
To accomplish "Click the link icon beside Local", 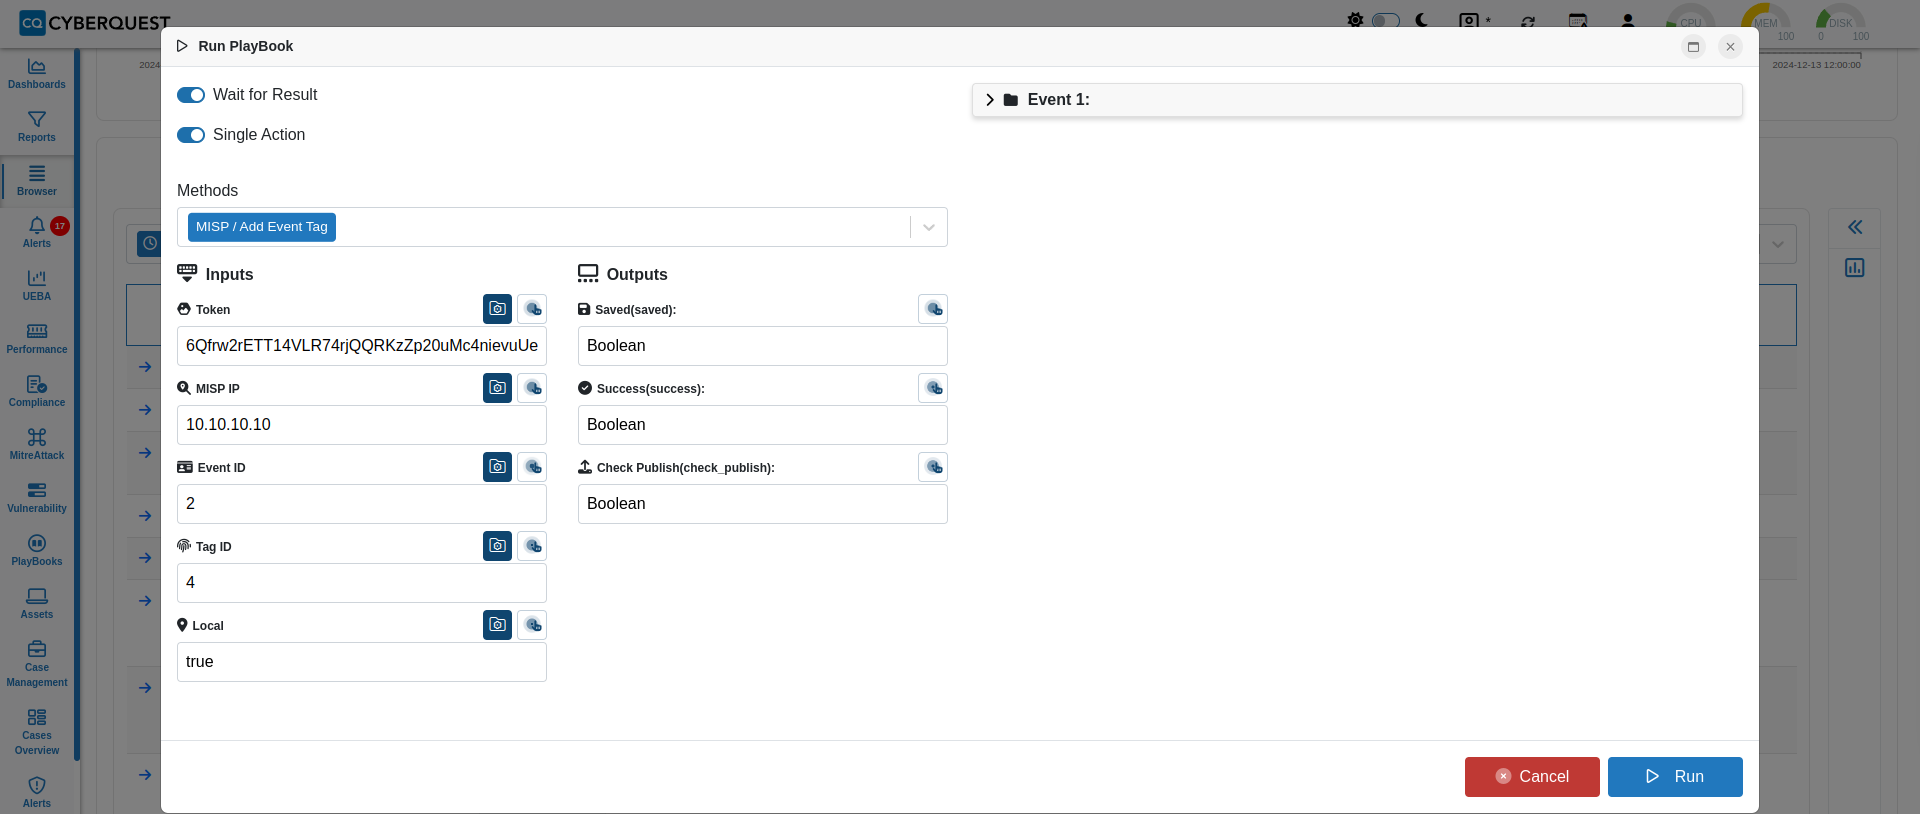I will pos(533,625).
